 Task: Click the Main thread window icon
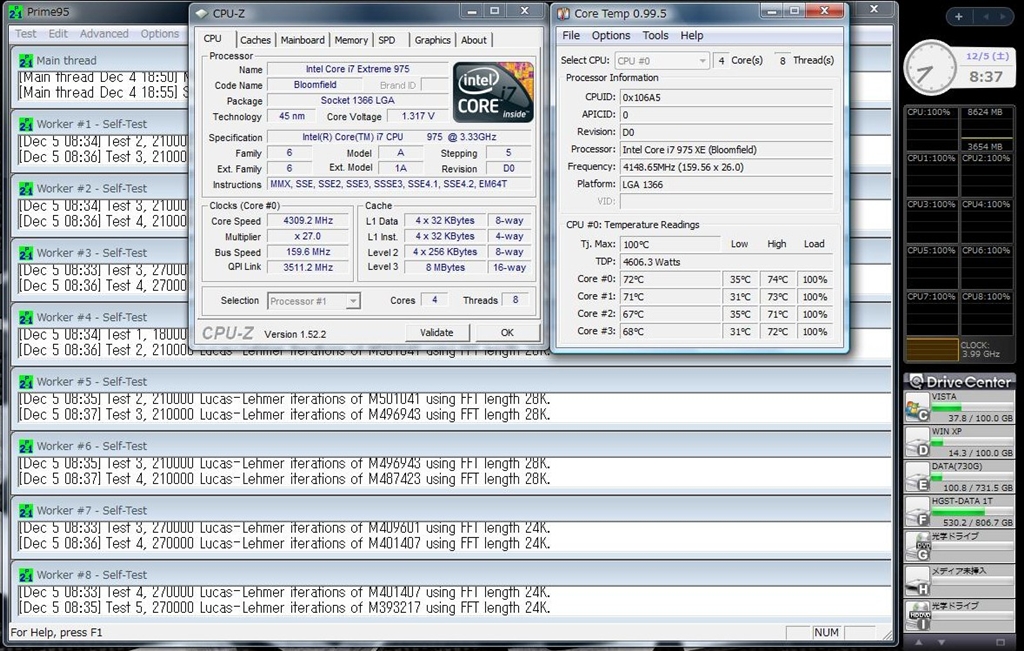(26, 60)
